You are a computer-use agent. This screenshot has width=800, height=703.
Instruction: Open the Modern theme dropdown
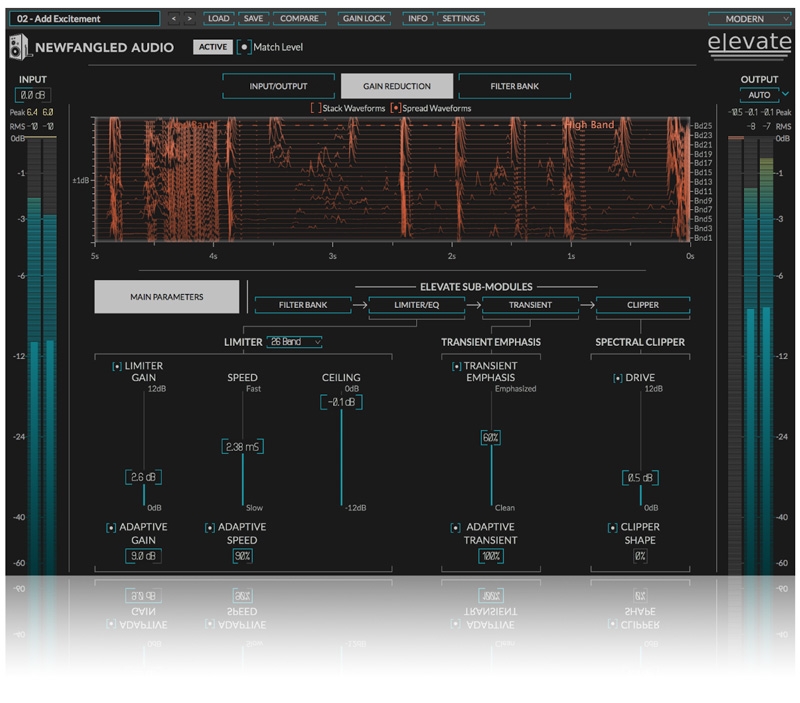[749, 18]
